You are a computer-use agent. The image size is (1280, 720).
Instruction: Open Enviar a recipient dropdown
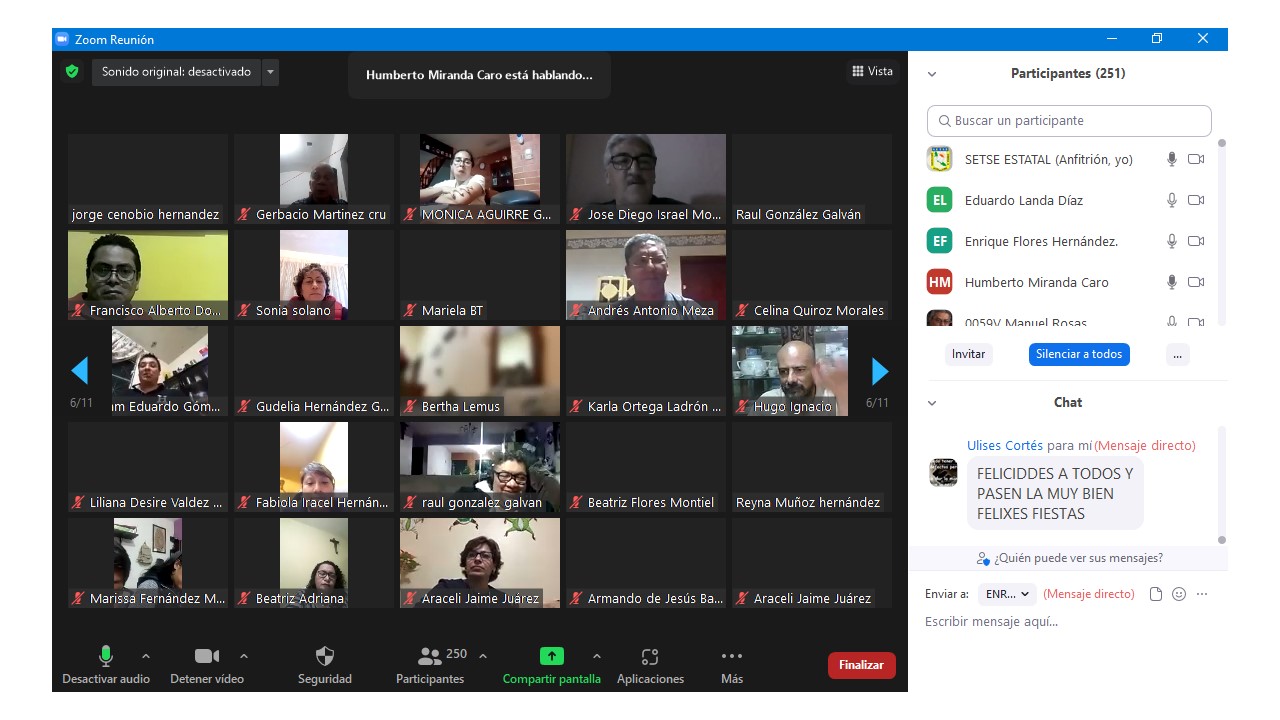(1008, 594)
